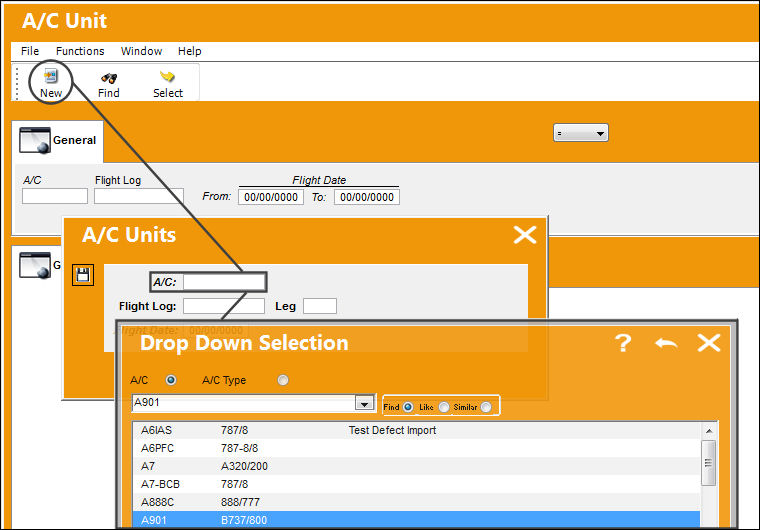Viewport: 760px width, 530px height.
Task: Click the list scrollbar thumb
Action: tap(709, 463)
